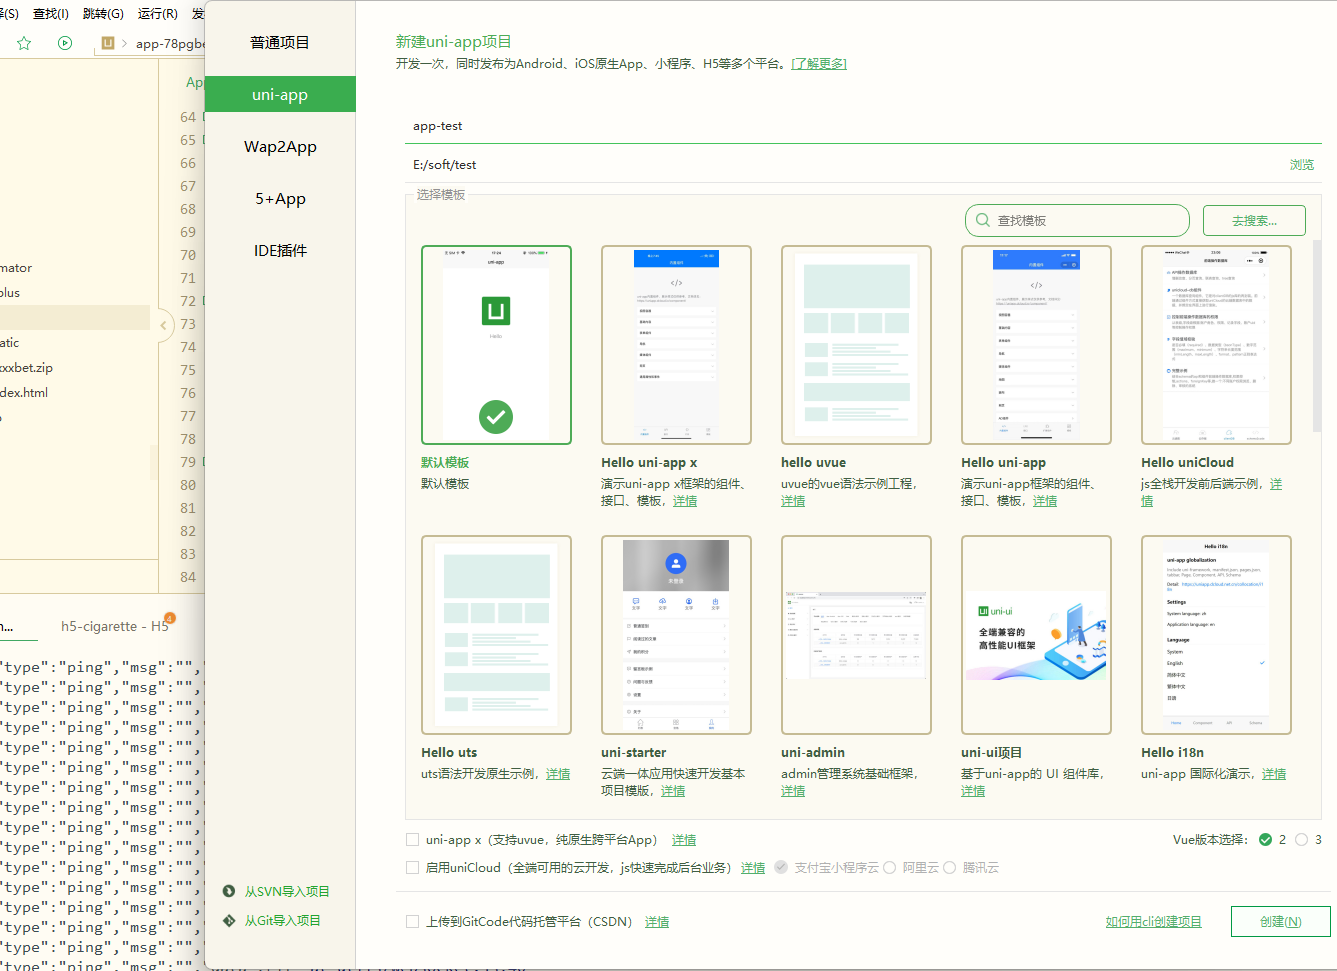
Task: Choose the uni-starter template thumbnail
Action: point(676,635)
